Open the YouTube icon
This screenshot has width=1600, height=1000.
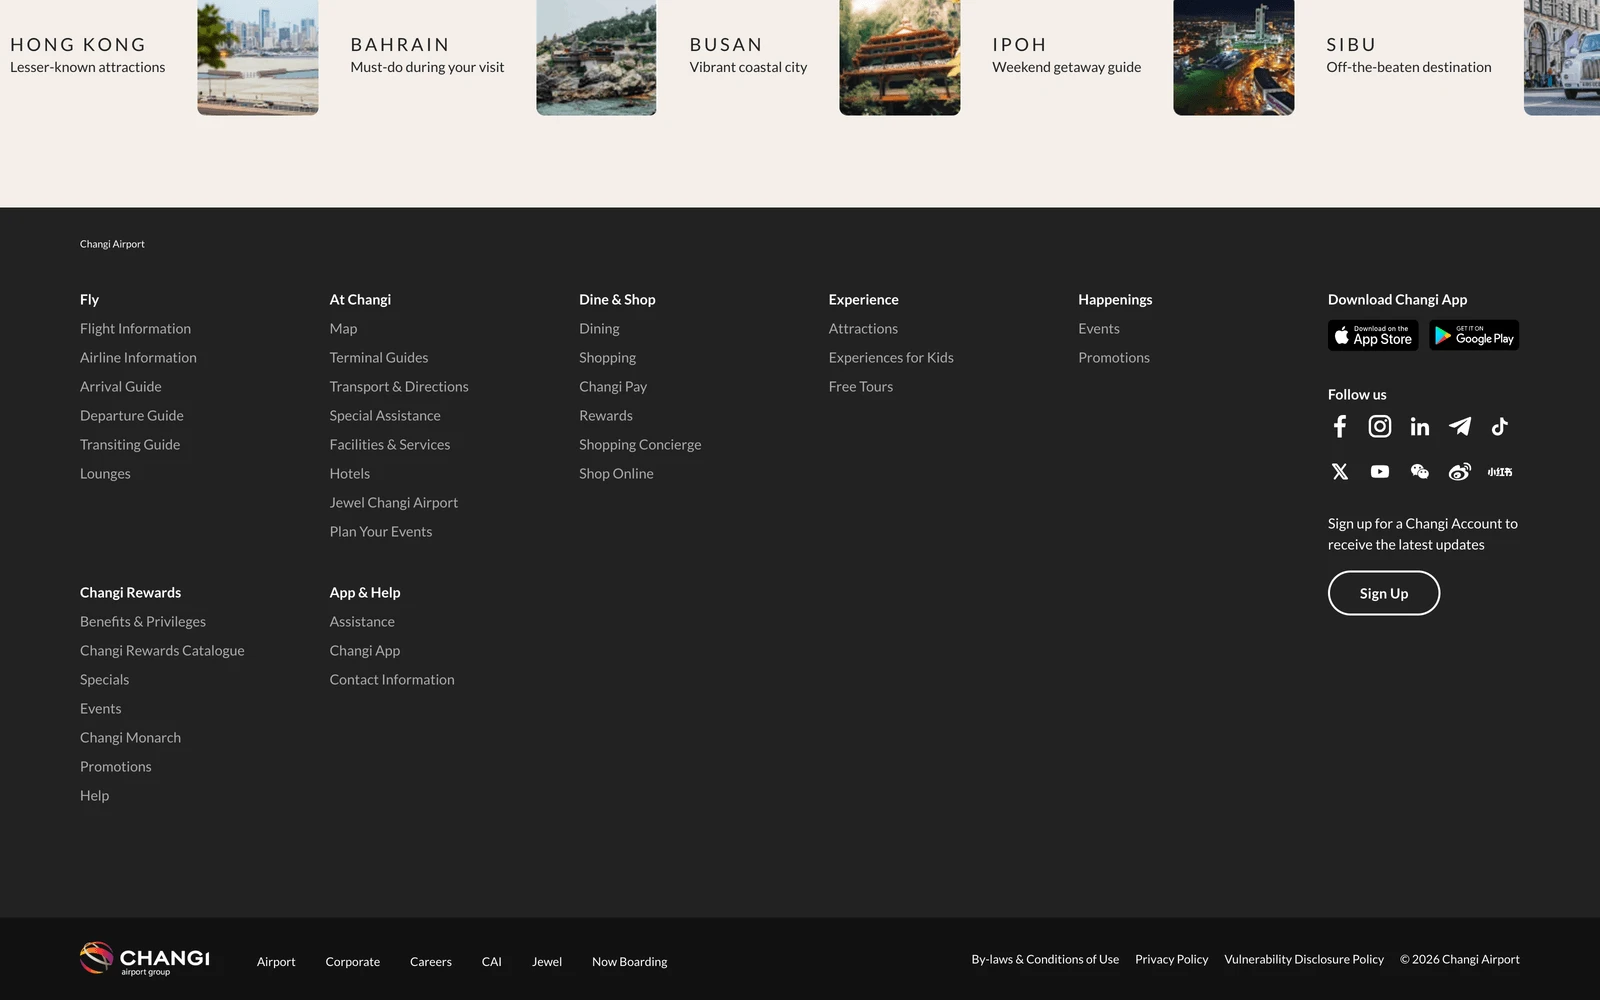click(1380, 472)
